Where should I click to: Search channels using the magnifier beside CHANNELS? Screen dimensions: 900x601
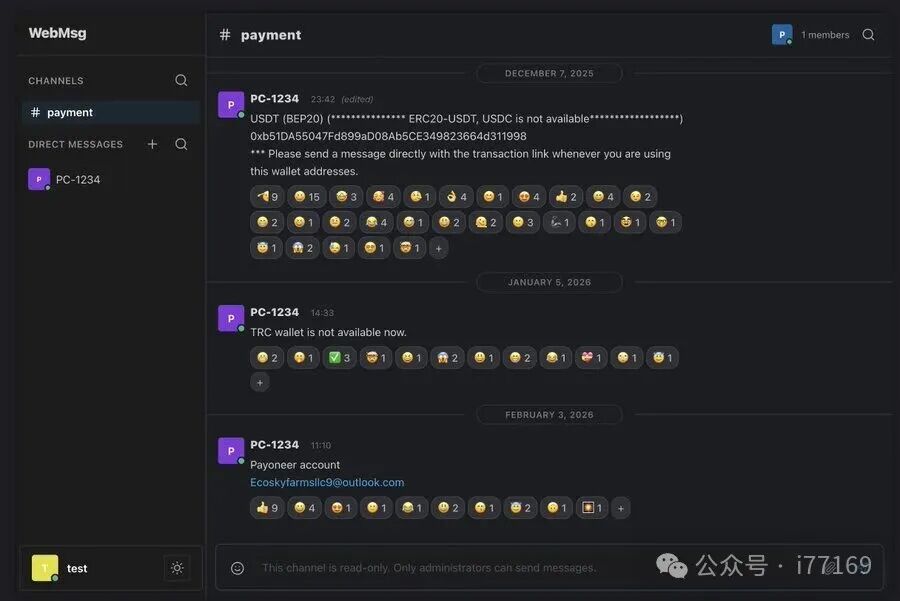click(181, 80)
